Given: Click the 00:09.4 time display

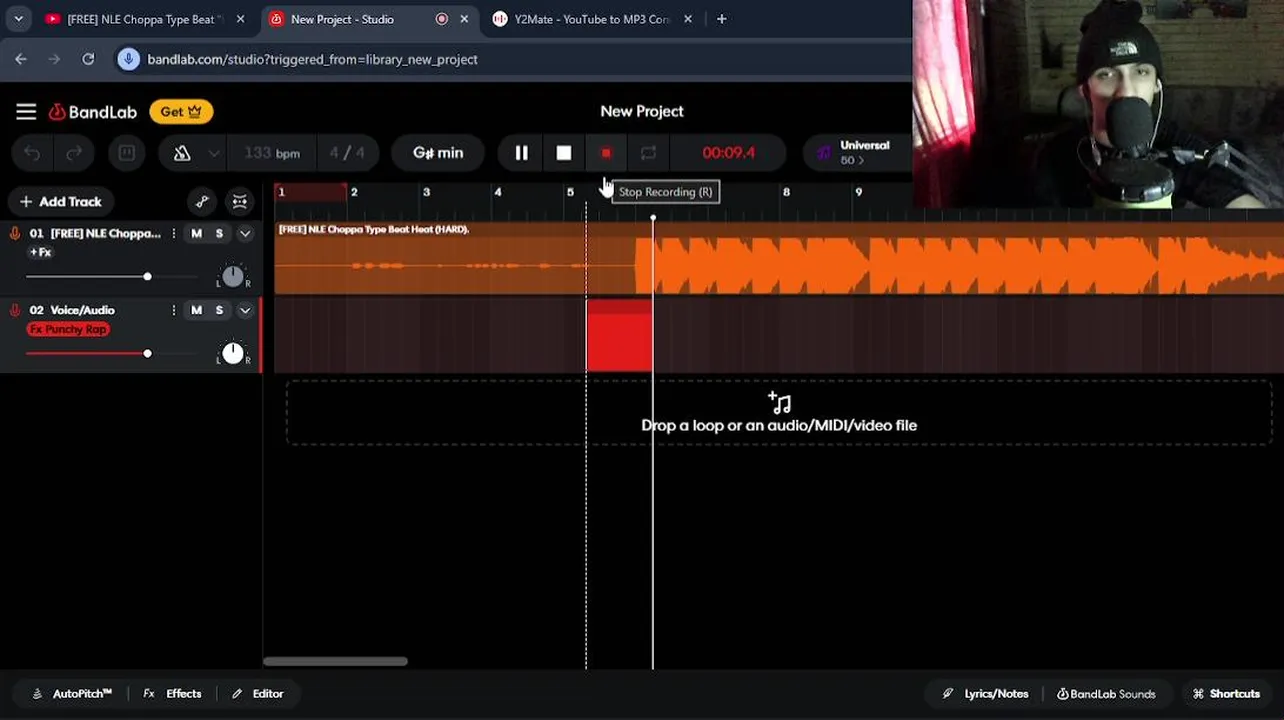Looking at the screenshot, I should pyautogui.click(x=728, y=153).
